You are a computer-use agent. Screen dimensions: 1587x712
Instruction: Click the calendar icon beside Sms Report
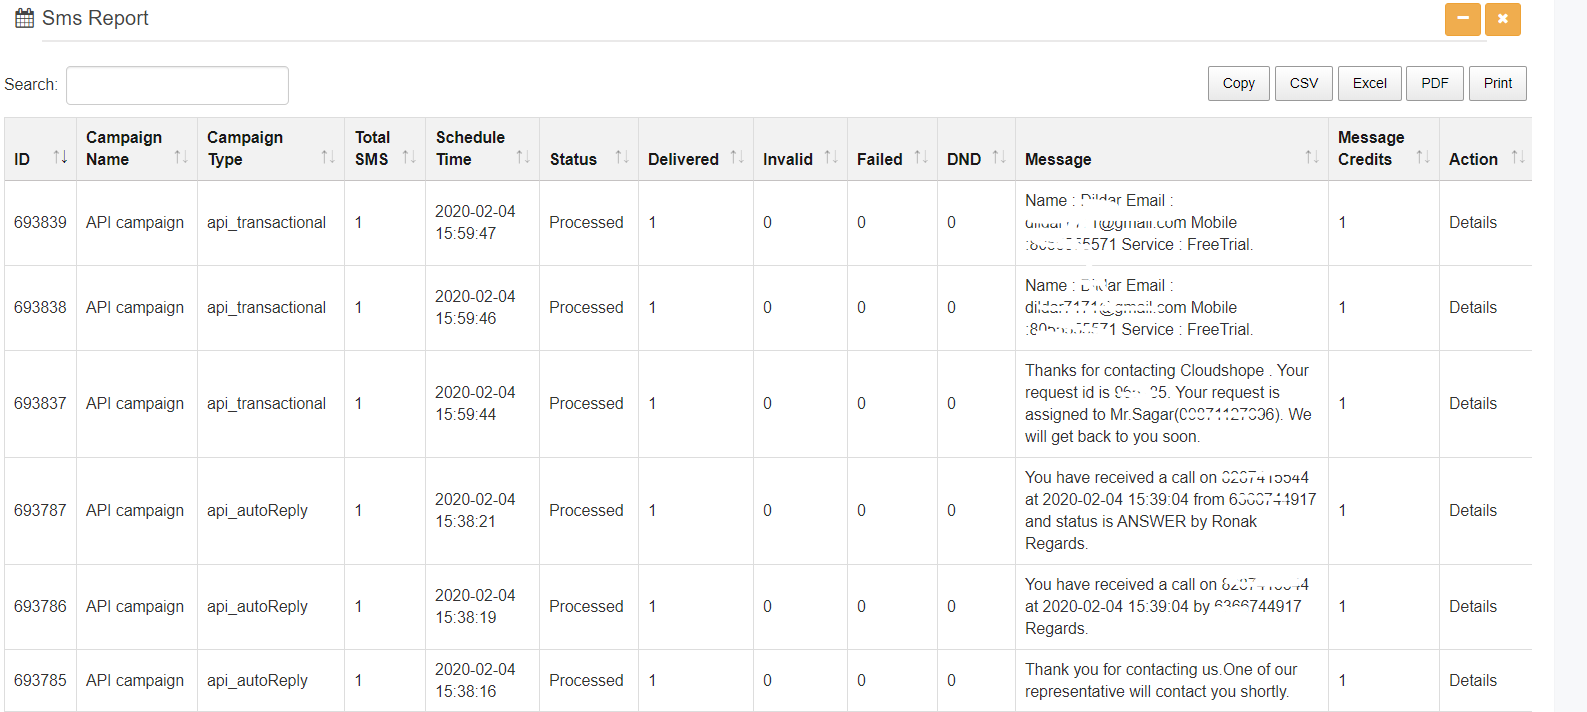pyautogui.click(x=24, y=18)
